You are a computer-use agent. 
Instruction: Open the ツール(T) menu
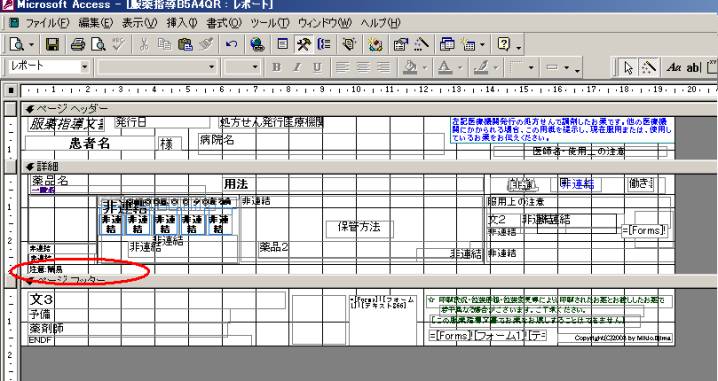click(270, 22)
